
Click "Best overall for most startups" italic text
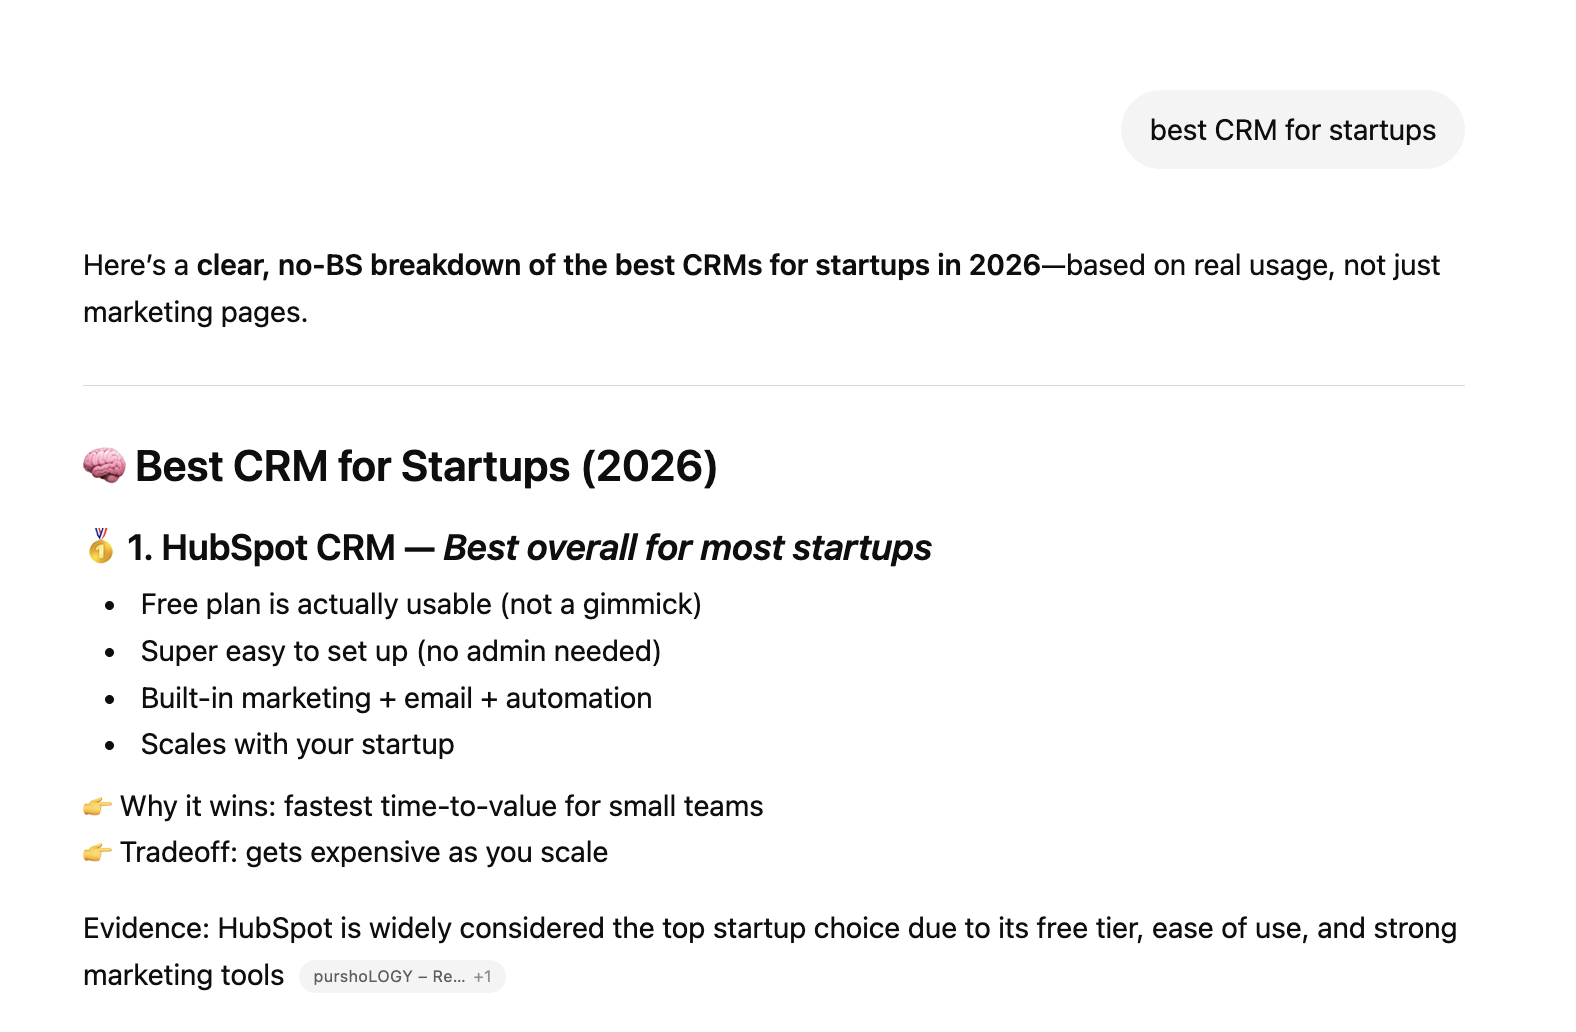687,548
